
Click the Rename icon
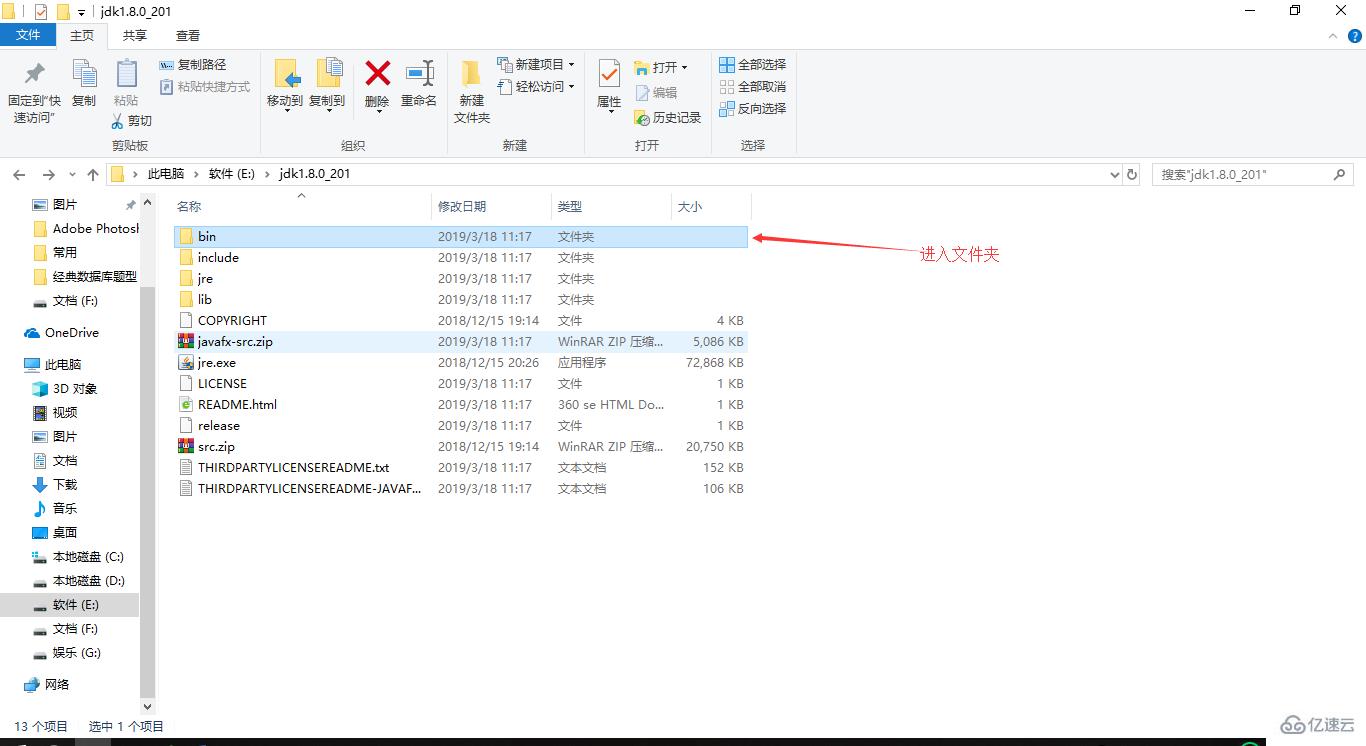[419, 73]
